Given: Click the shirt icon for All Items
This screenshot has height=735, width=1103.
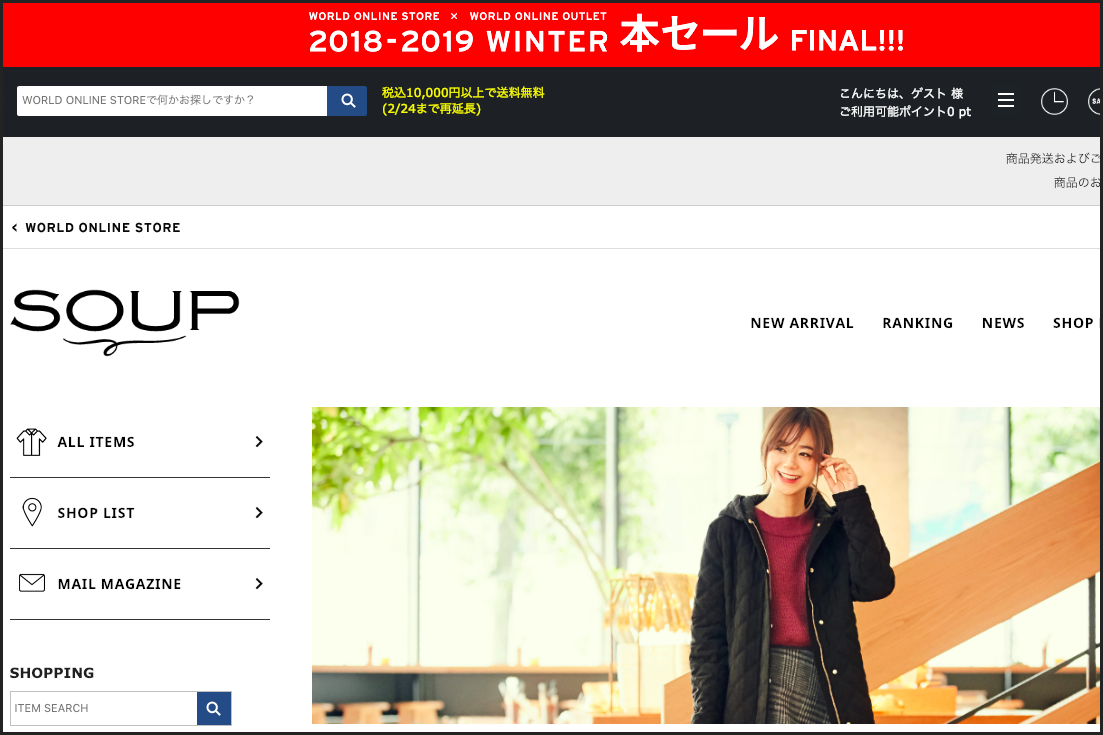Looking at the screenshot, I should coord(32,442).
